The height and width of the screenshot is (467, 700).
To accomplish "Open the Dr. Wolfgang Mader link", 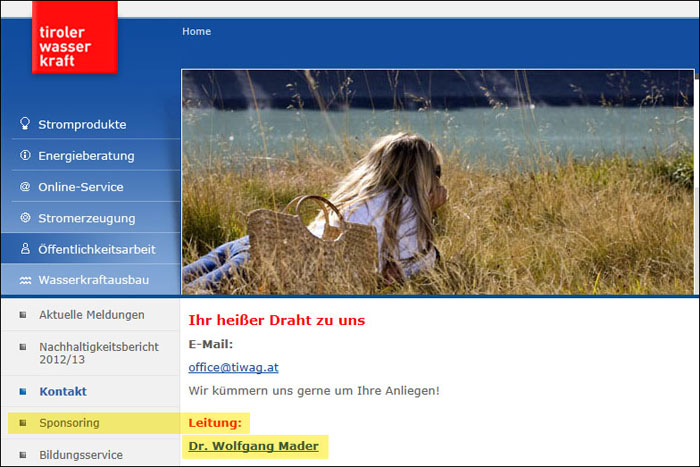I will click(x=254, y=446).
